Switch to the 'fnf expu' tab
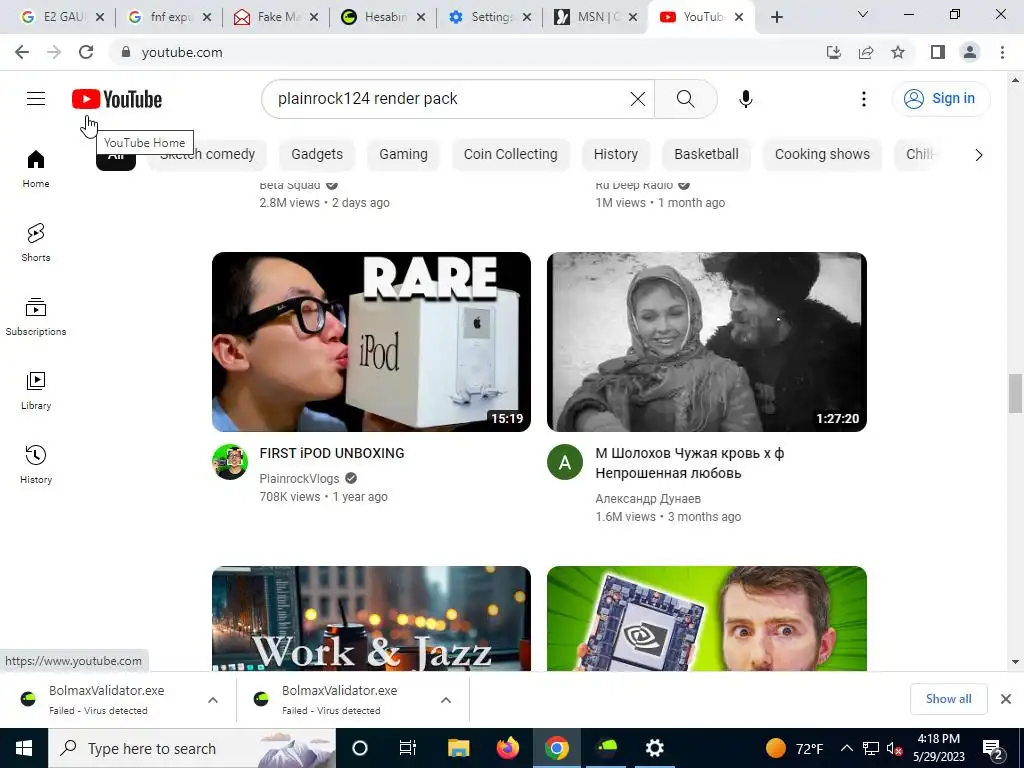Viewport: 1024px width, 768px height. coord(170,17)
